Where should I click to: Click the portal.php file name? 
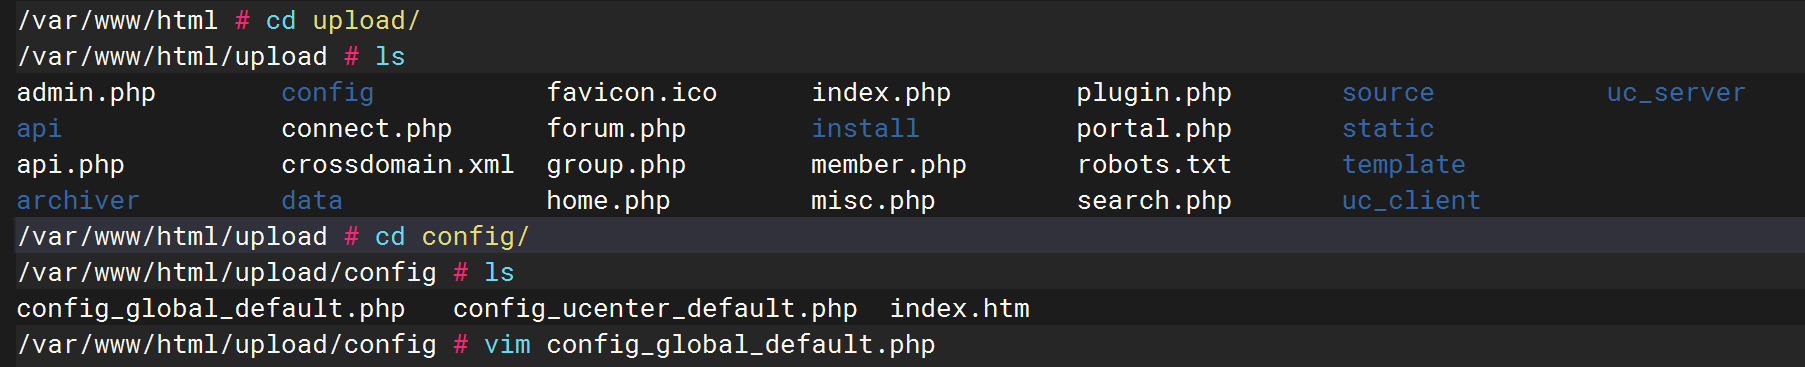click(1154, 129)
